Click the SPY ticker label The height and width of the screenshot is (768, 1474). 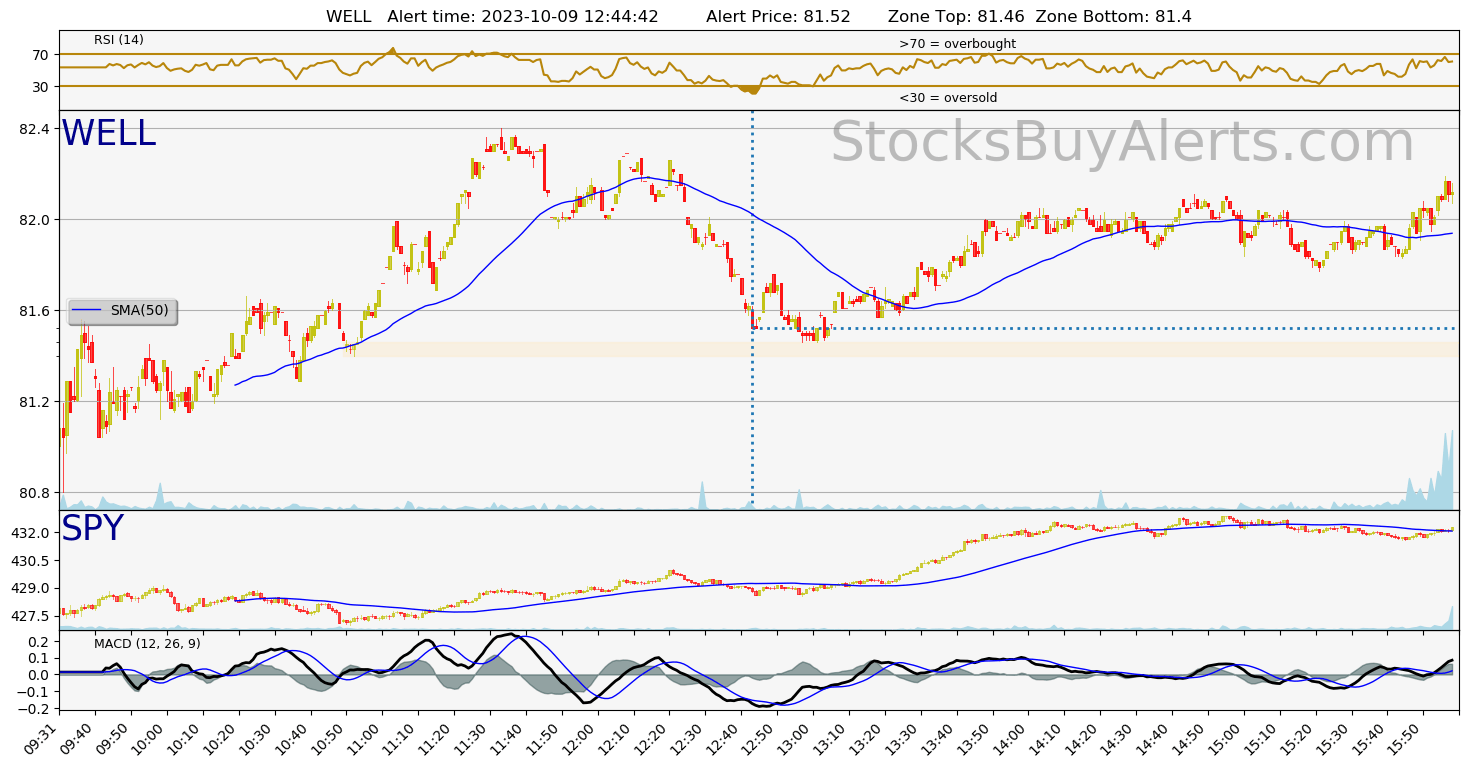coord(92,529)
